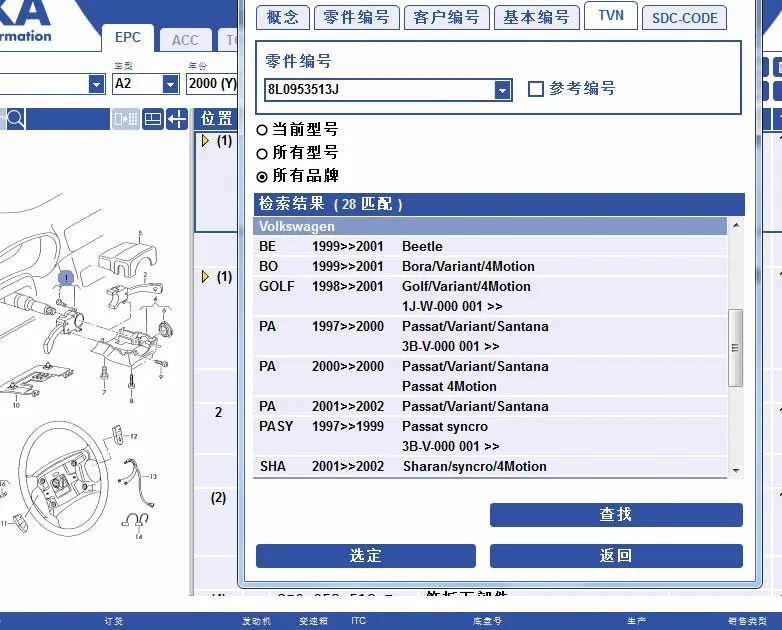The height and width of the screenshot is (630, 782).
Task: Click the 底盘号 status bar entry
Action: tap(487, 621)
